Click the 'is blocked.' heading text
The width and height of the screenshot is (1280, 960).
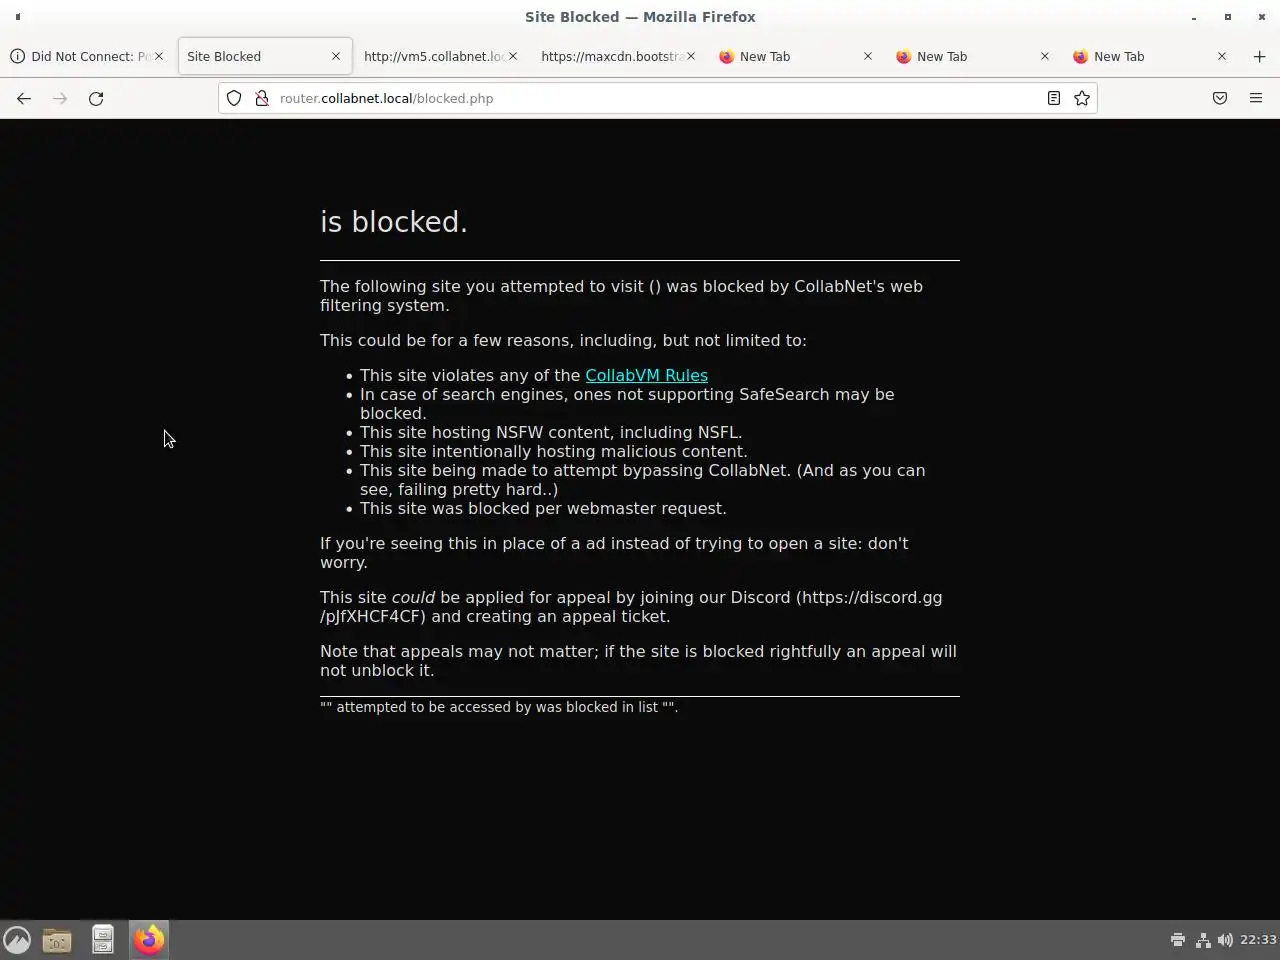(x=394, y=221)
